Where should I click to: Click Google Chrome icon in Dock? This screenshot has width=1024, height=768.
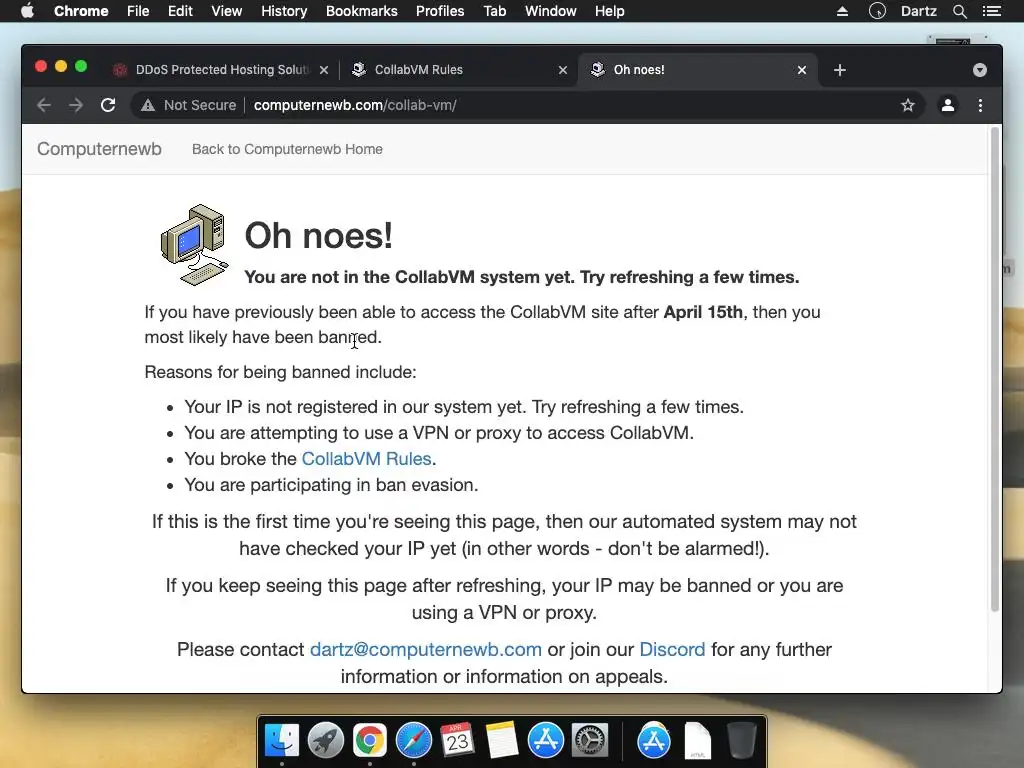(370, 741)
